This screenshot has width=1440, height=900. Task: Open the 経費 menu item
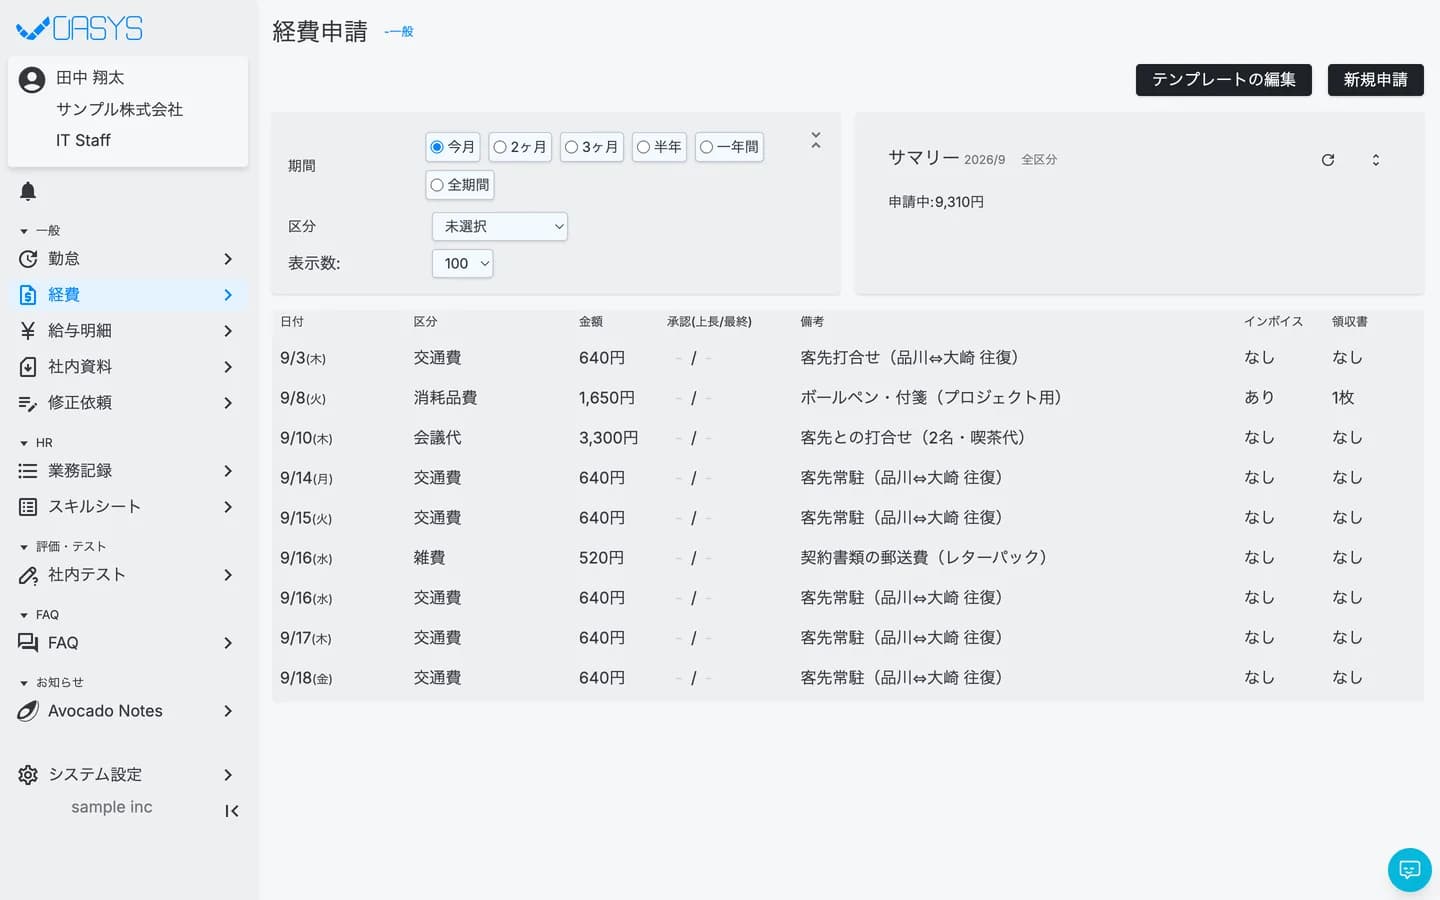coord(128,295)
